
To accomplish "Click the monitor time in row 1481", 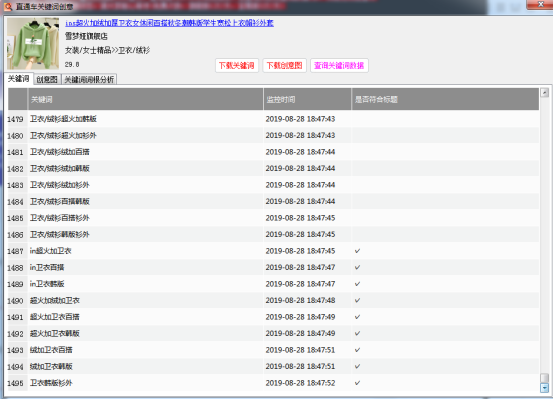I will point(300,152).
